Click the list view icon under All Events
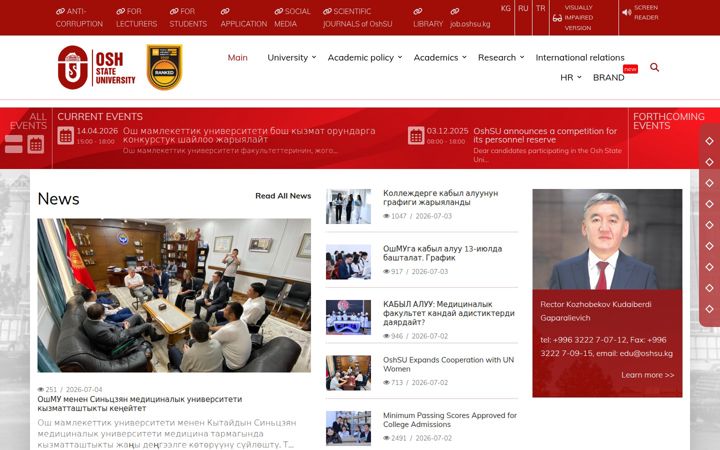Viewport: 720px width, 450px height. click(14, 144)
